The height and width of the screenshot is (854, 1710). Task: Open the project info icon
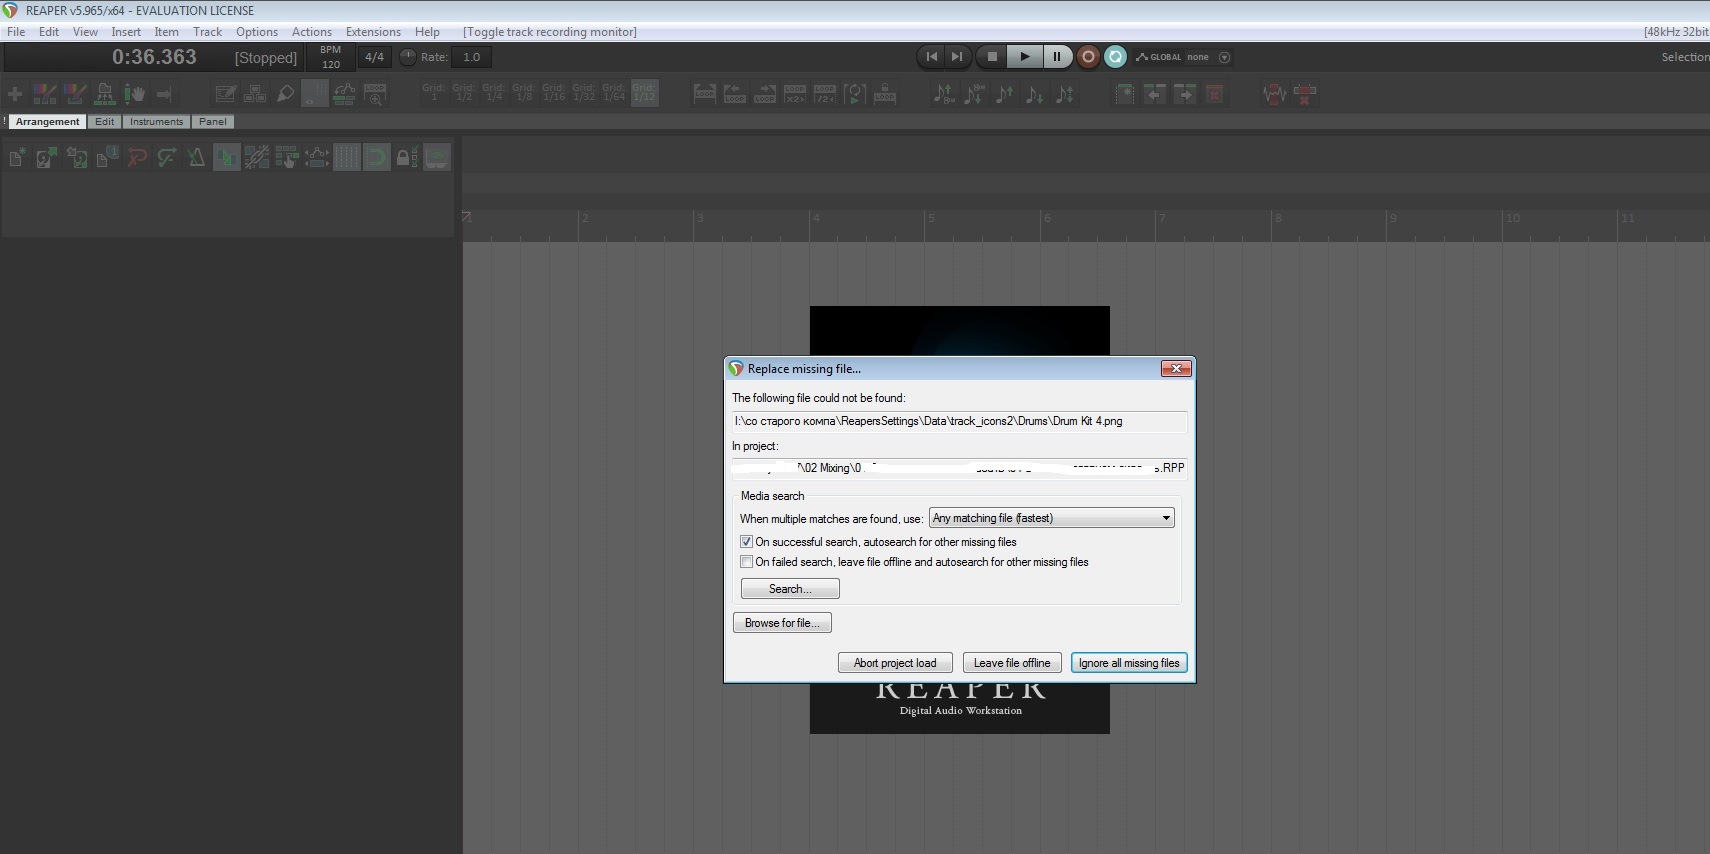pyautogui.click(x=106, y=157)
